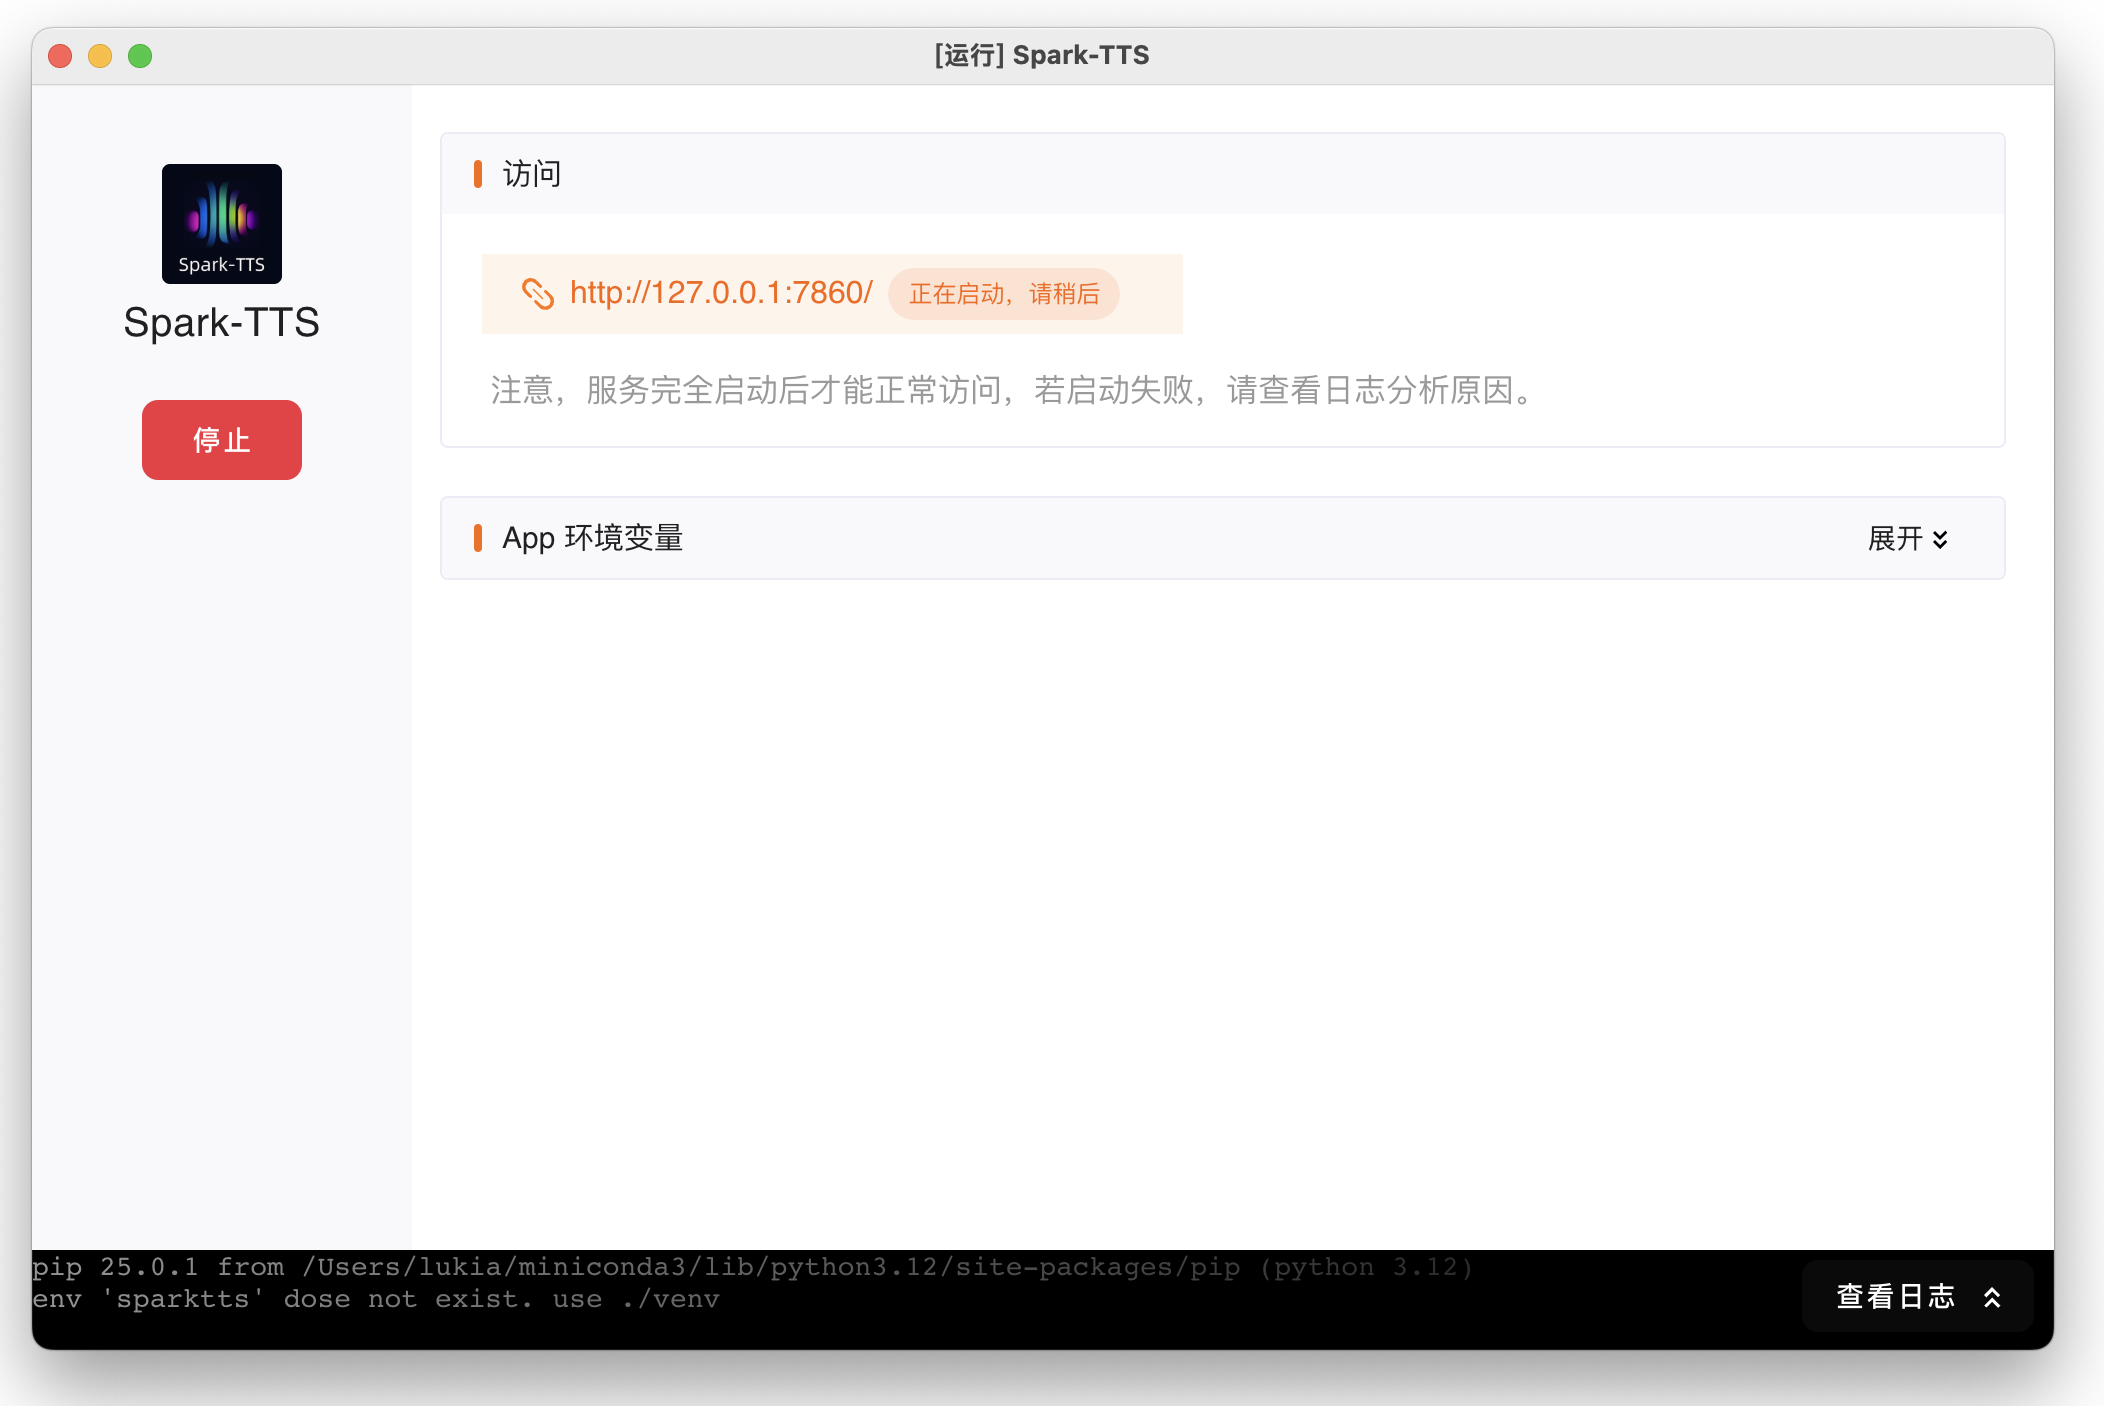Click the Spark-TTS name below the logo
The image size is (2104, 1406).
pos(221,323)
